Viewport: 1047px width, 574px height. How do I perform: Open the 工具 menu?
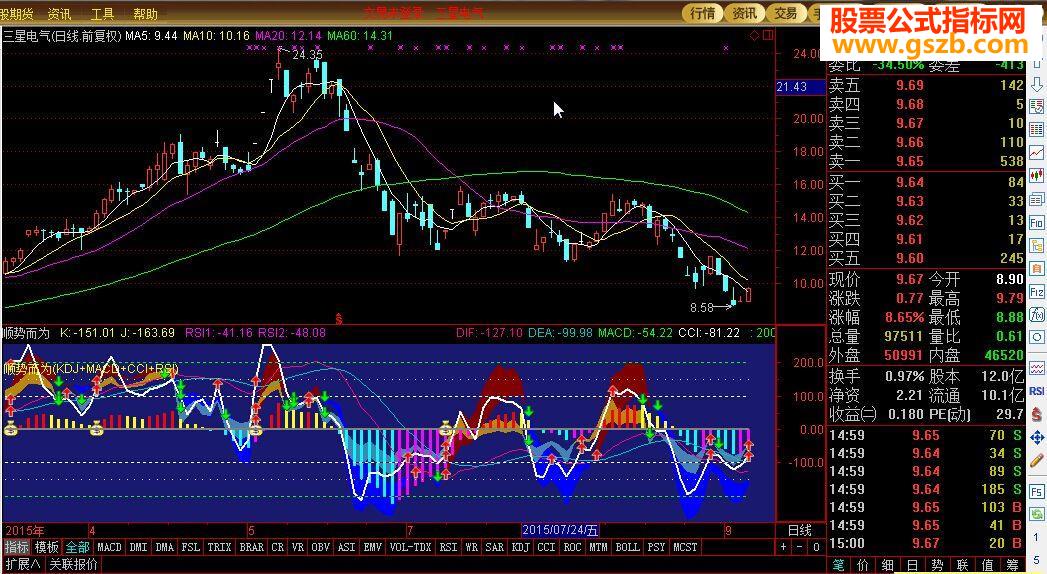click(x=102, y=14)
